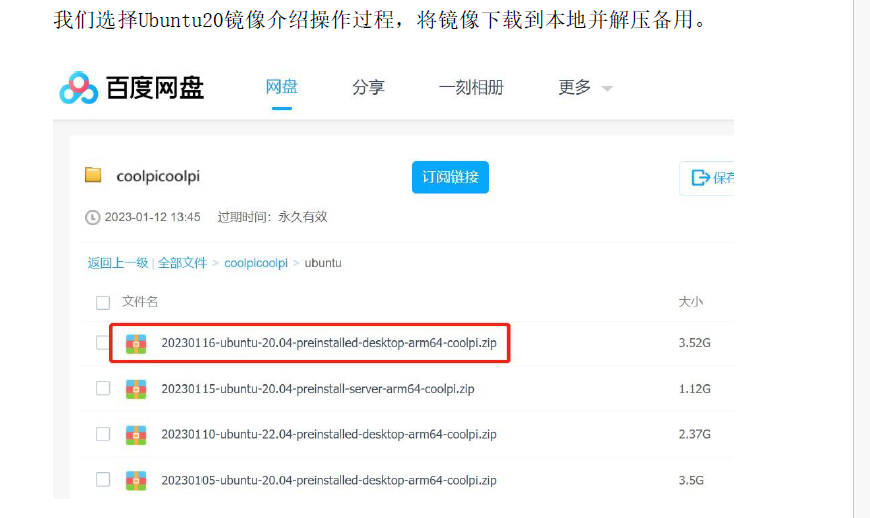Image resolution: width=870 pixels, height=518 pixels.
Task: Click the ubuntu breadcrumb text
Action: click(323, 263)
